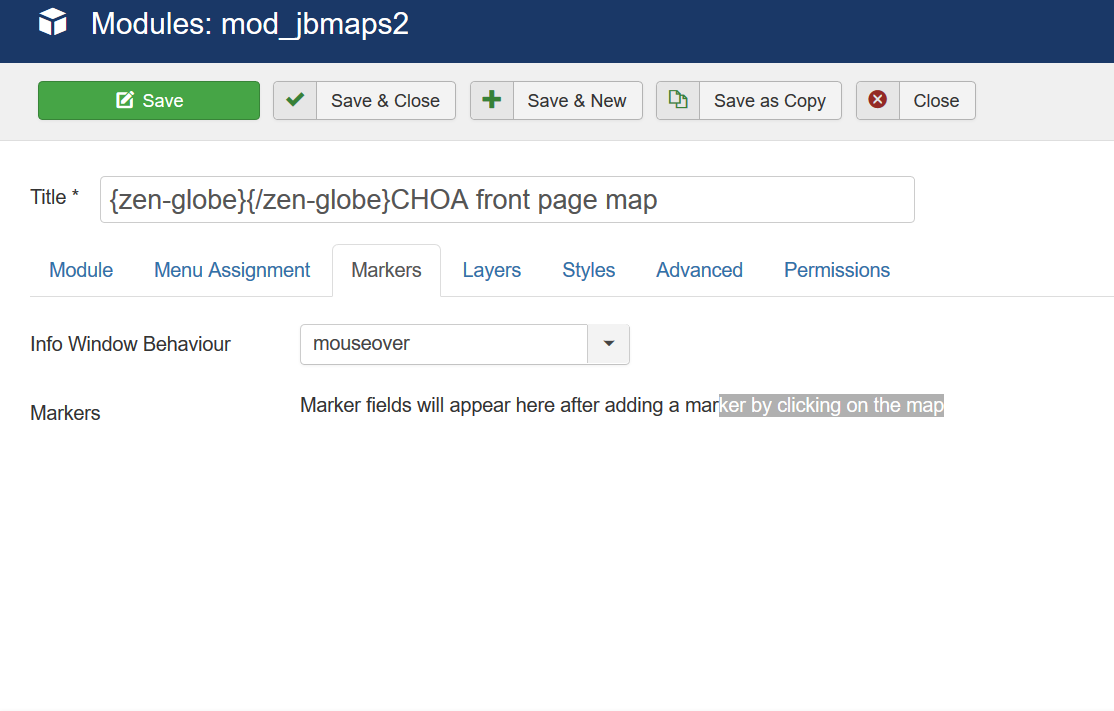Open the Menu Assignment tab
The height and width of the screenshot is (711, 1114).
(232, 270)
